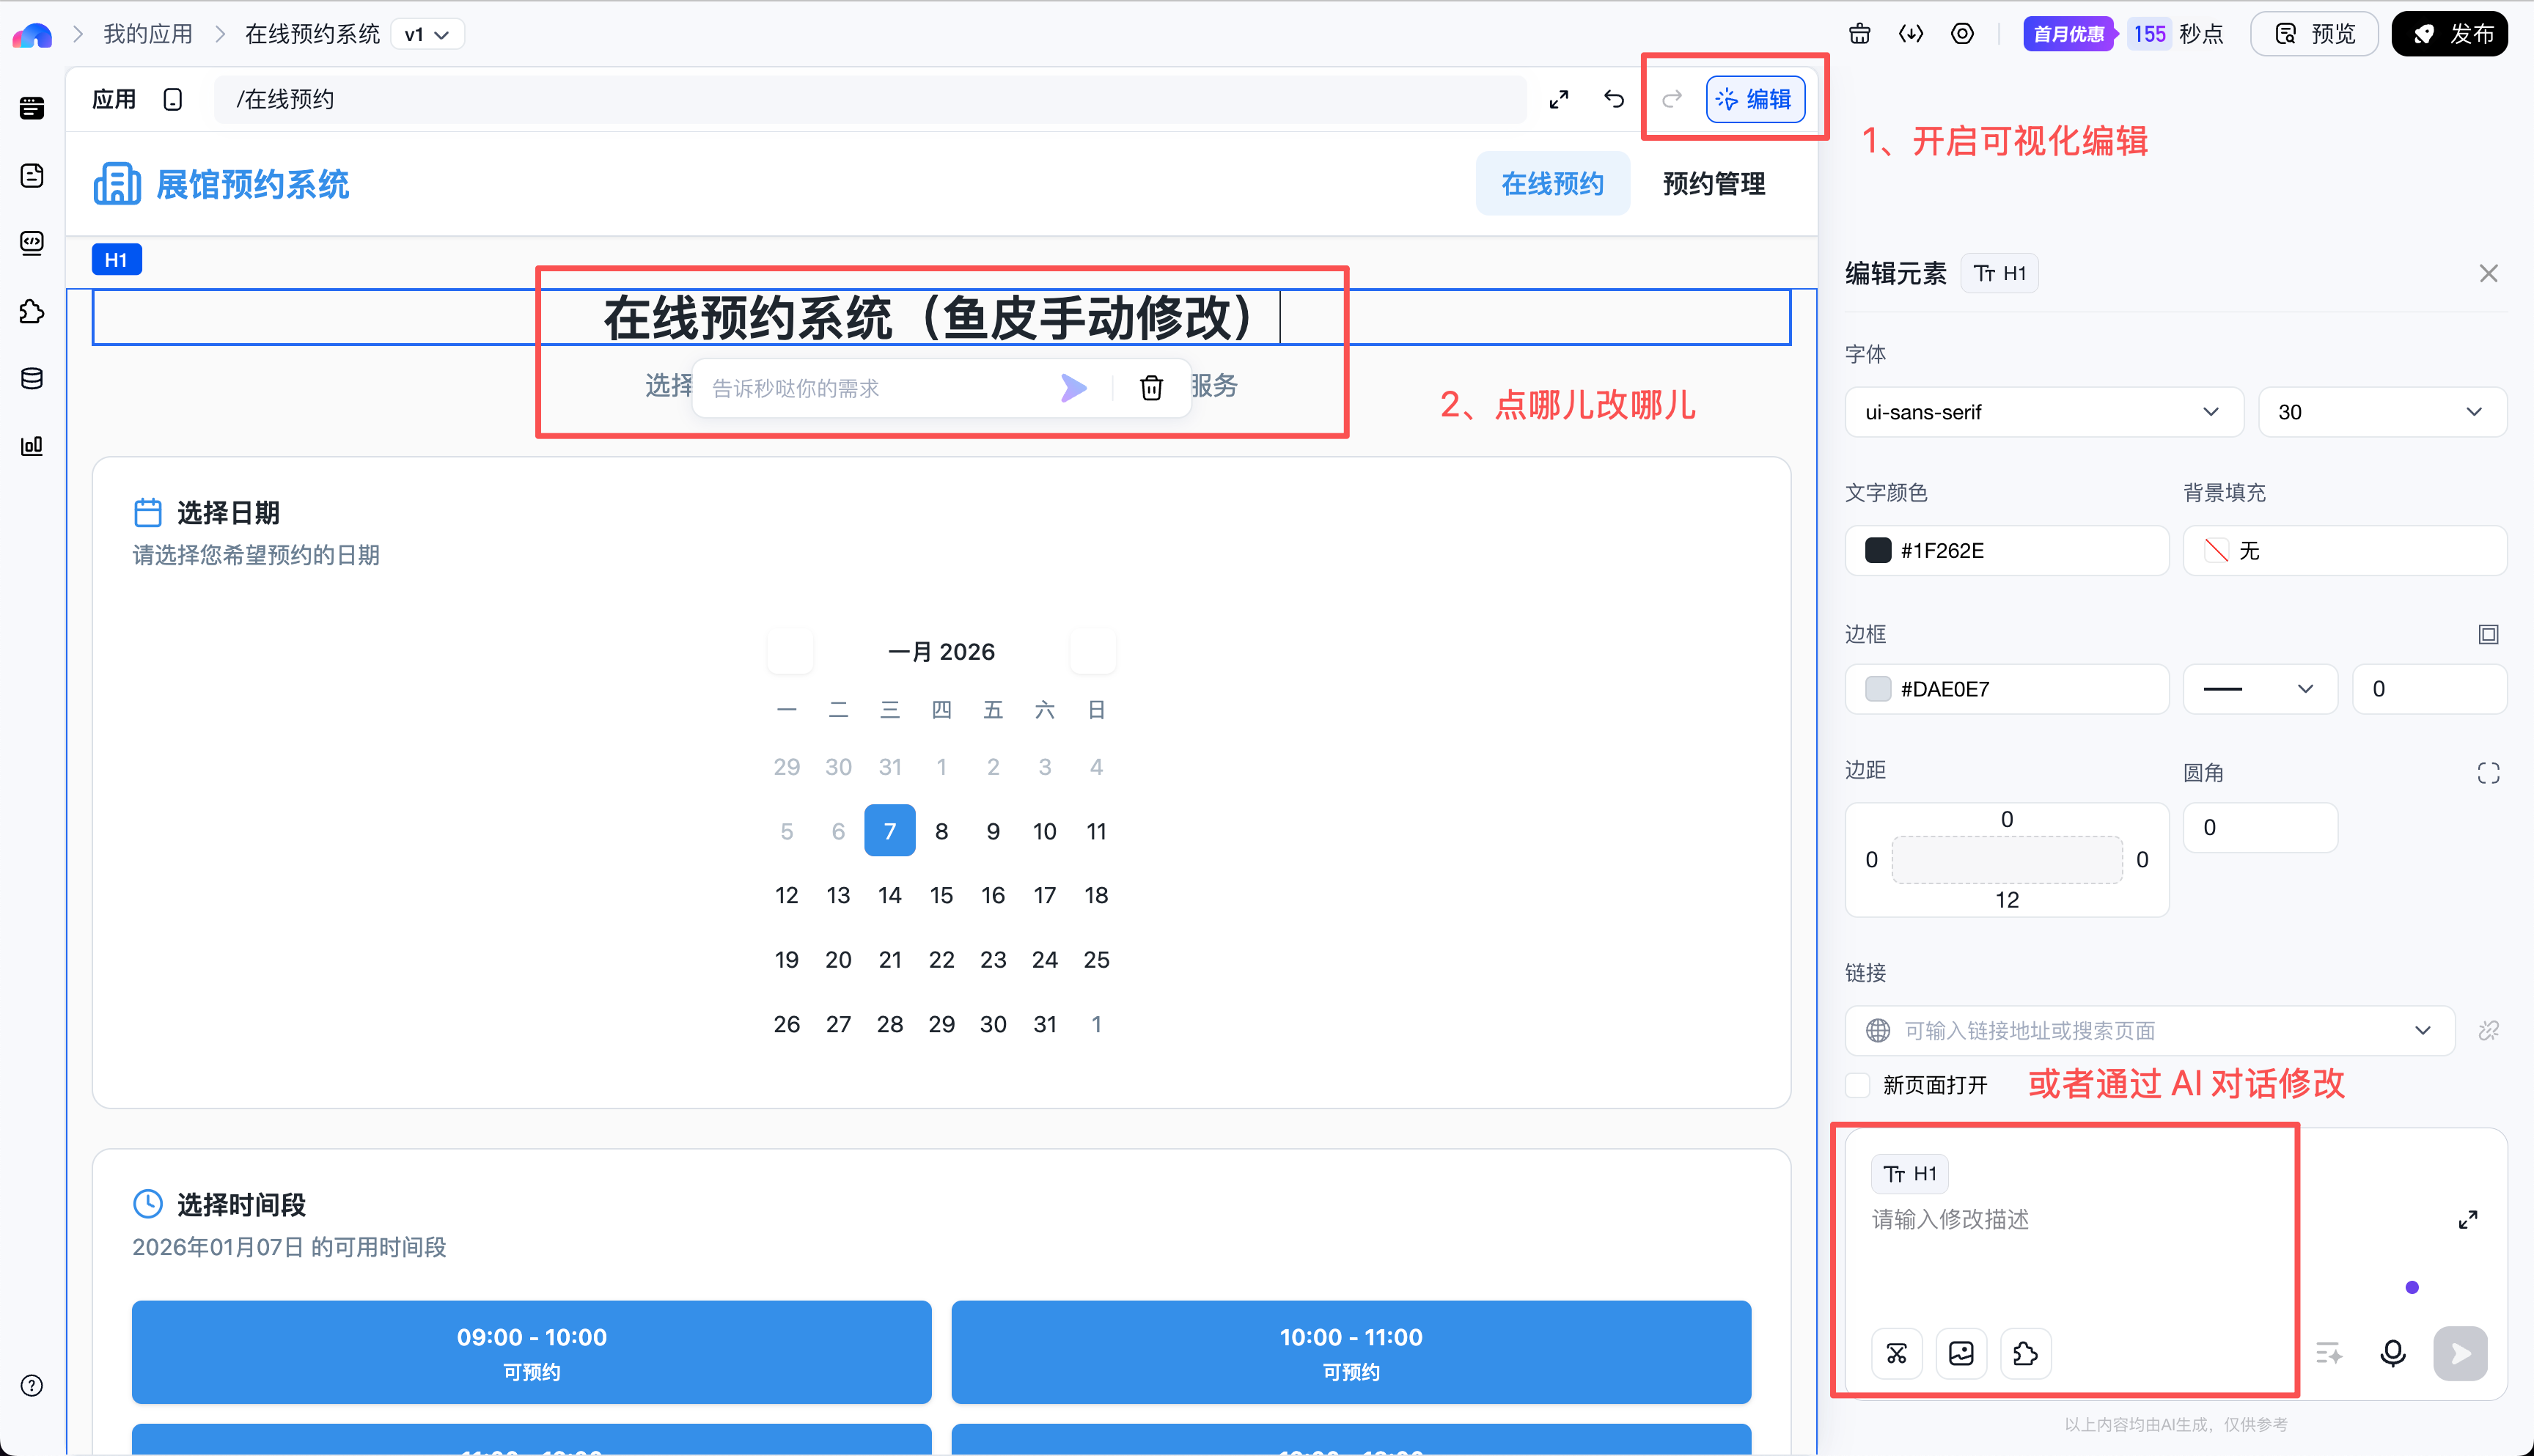Enable the 新页面打开 checkbox
The width and height of the screenshot is (2534, 1456).
click(1858, 1085)
